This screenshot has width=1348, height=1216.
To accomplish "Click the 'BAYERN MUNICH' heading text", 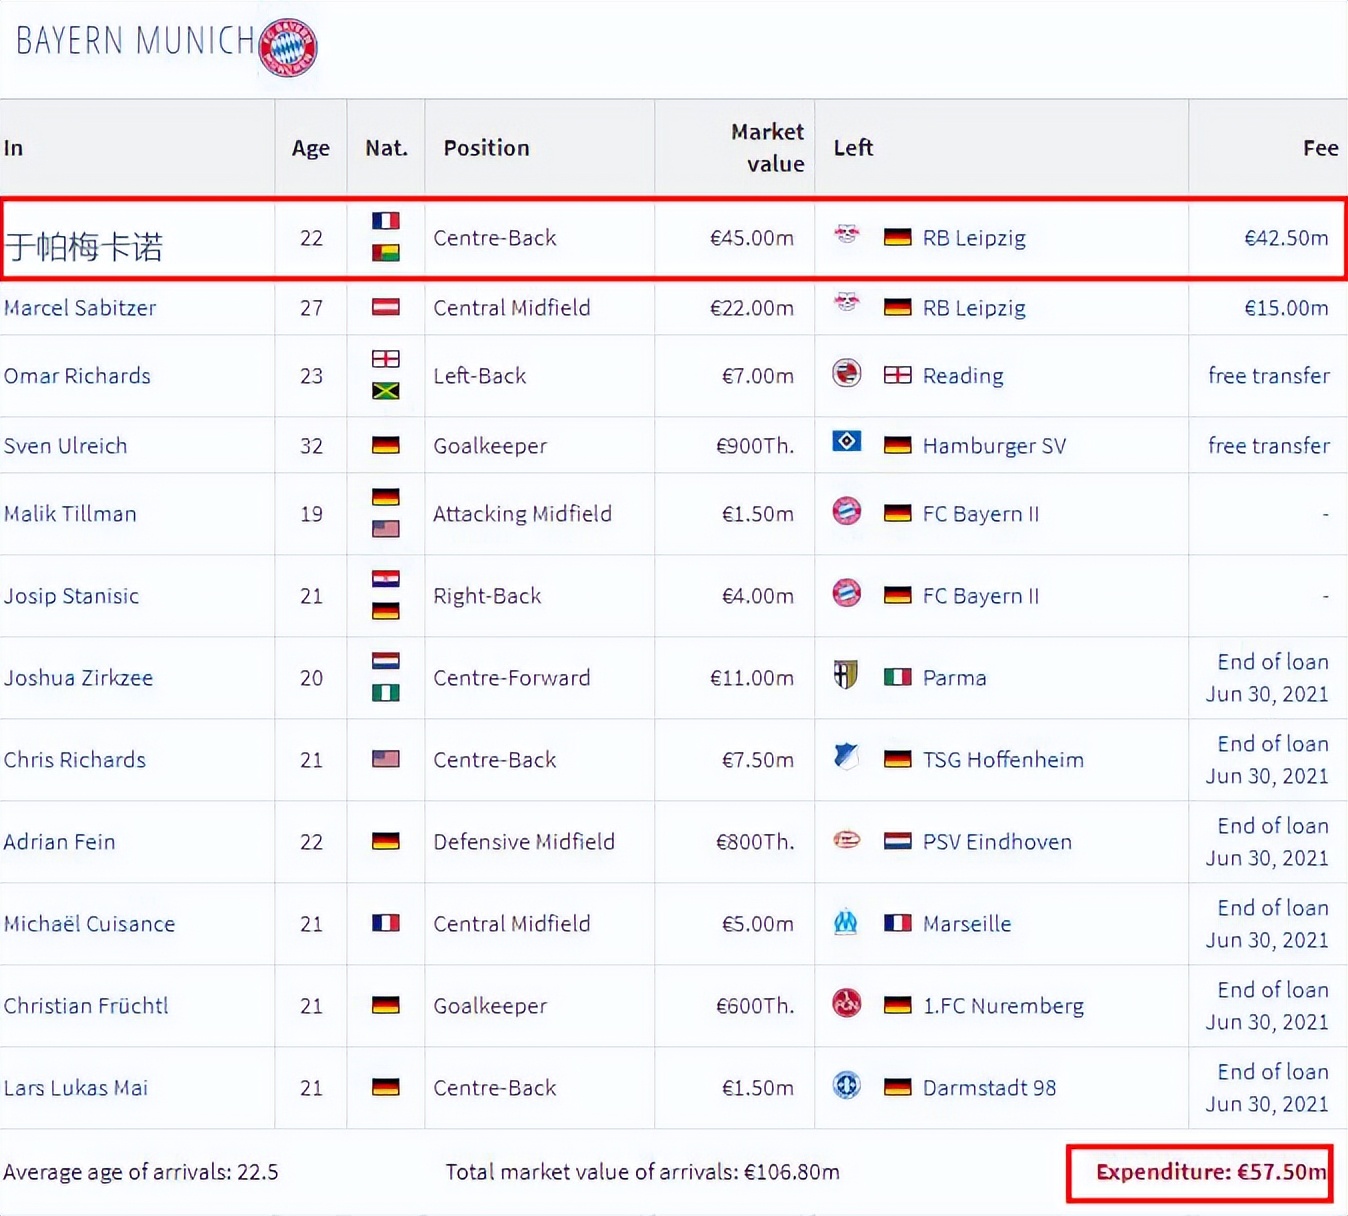I will [x=136, y=41].
